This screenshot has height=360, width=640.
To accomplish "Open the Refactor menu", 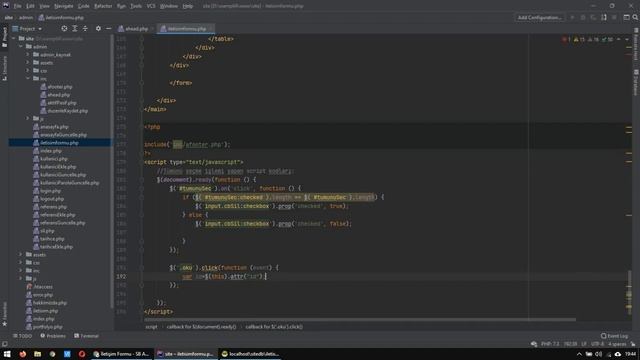I will coord(103,6).
